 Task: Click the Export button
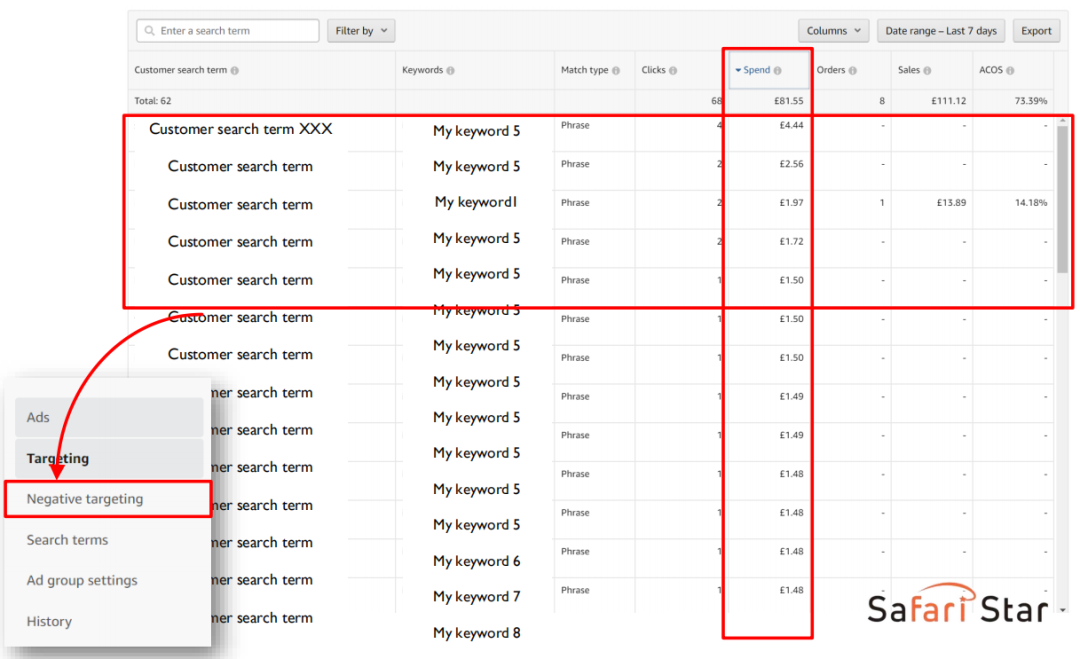pyautogui.click(x=1036, y=31)
